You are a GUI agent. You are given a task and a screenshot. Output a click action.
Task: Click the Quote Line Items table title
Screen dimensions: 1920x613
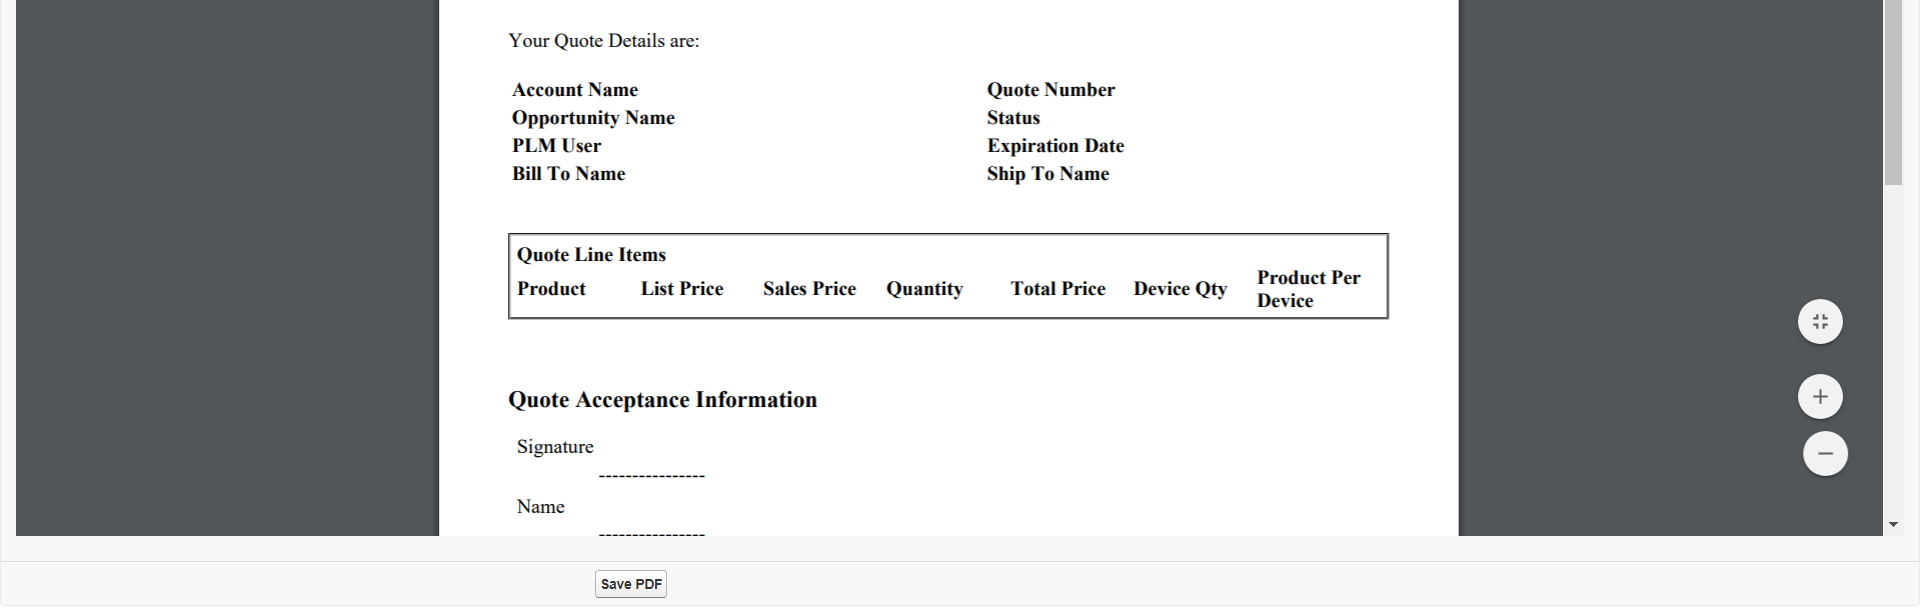click(591, 255)
